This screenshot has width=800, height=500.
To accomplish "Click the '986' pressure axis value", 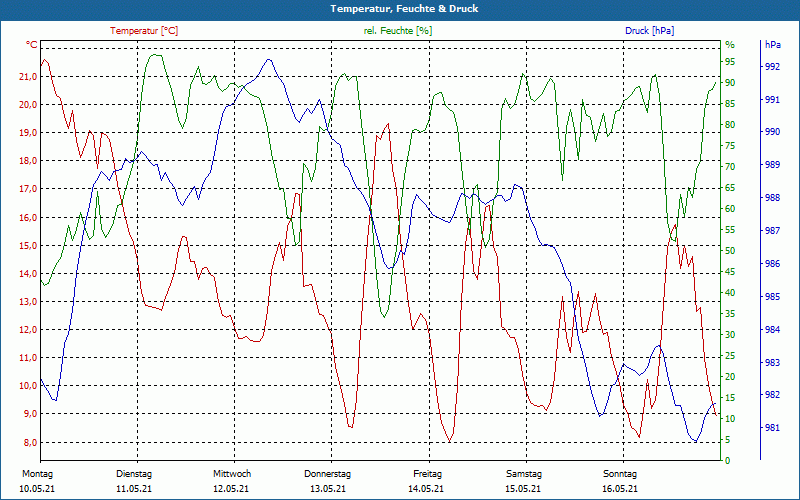I will click(x=773, y=264).
